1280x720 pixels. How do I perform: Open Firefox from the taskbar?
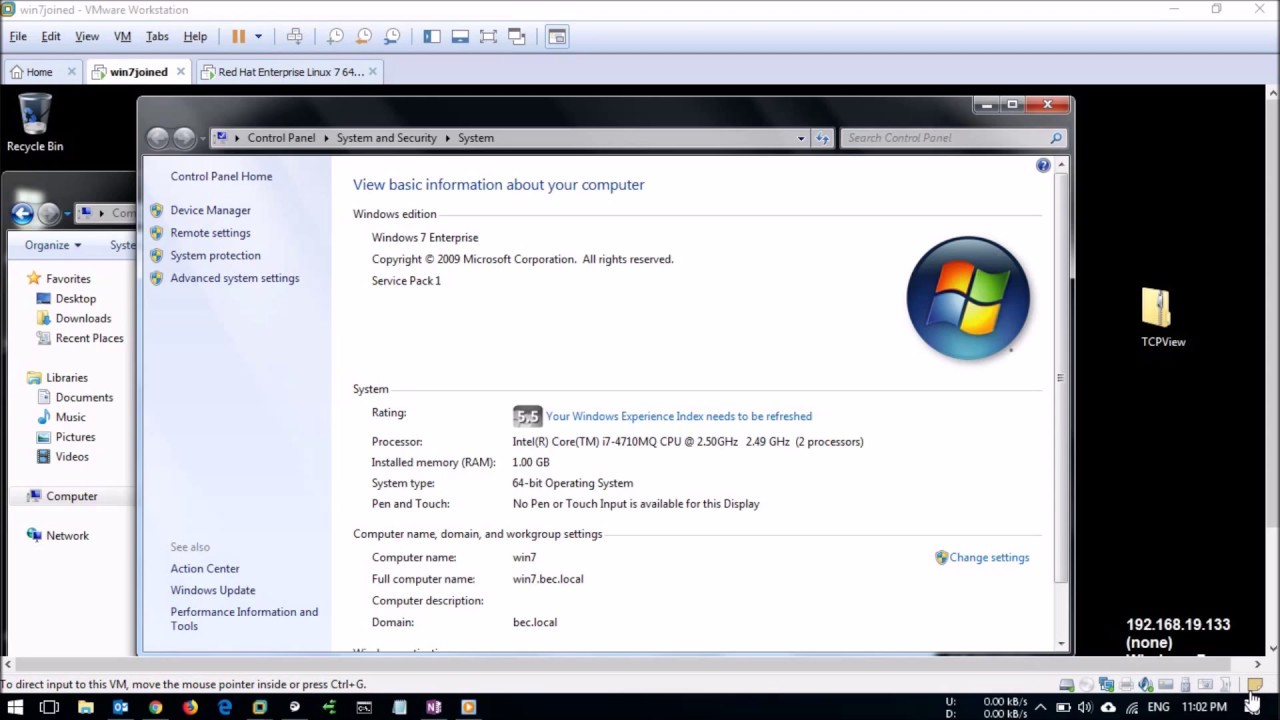point(190,707)
